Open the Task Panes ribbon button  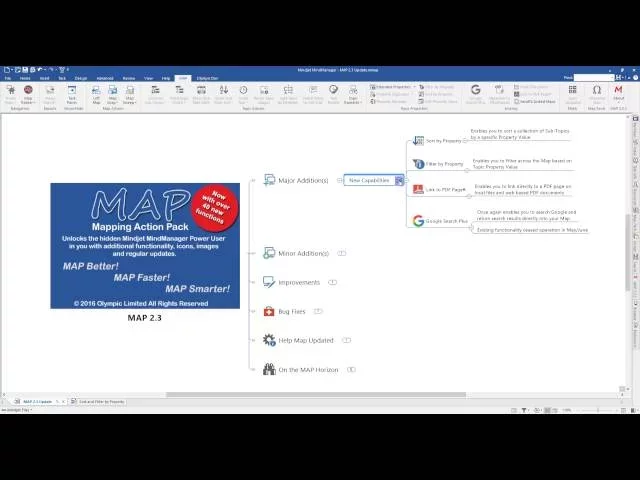coord(71,95)
